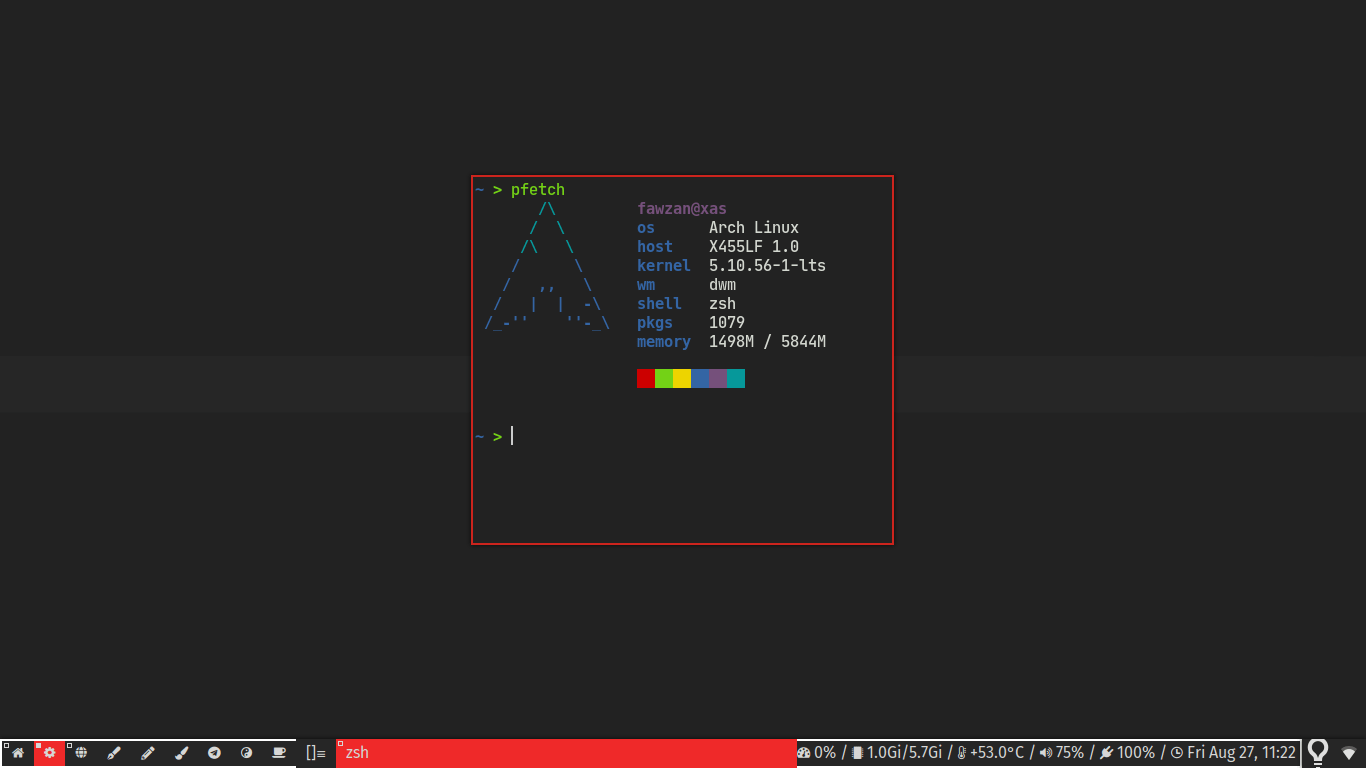Screen dimensions: 1366x768
Task: Click the 'kernel' label in pfetch output
Action: 664,266
